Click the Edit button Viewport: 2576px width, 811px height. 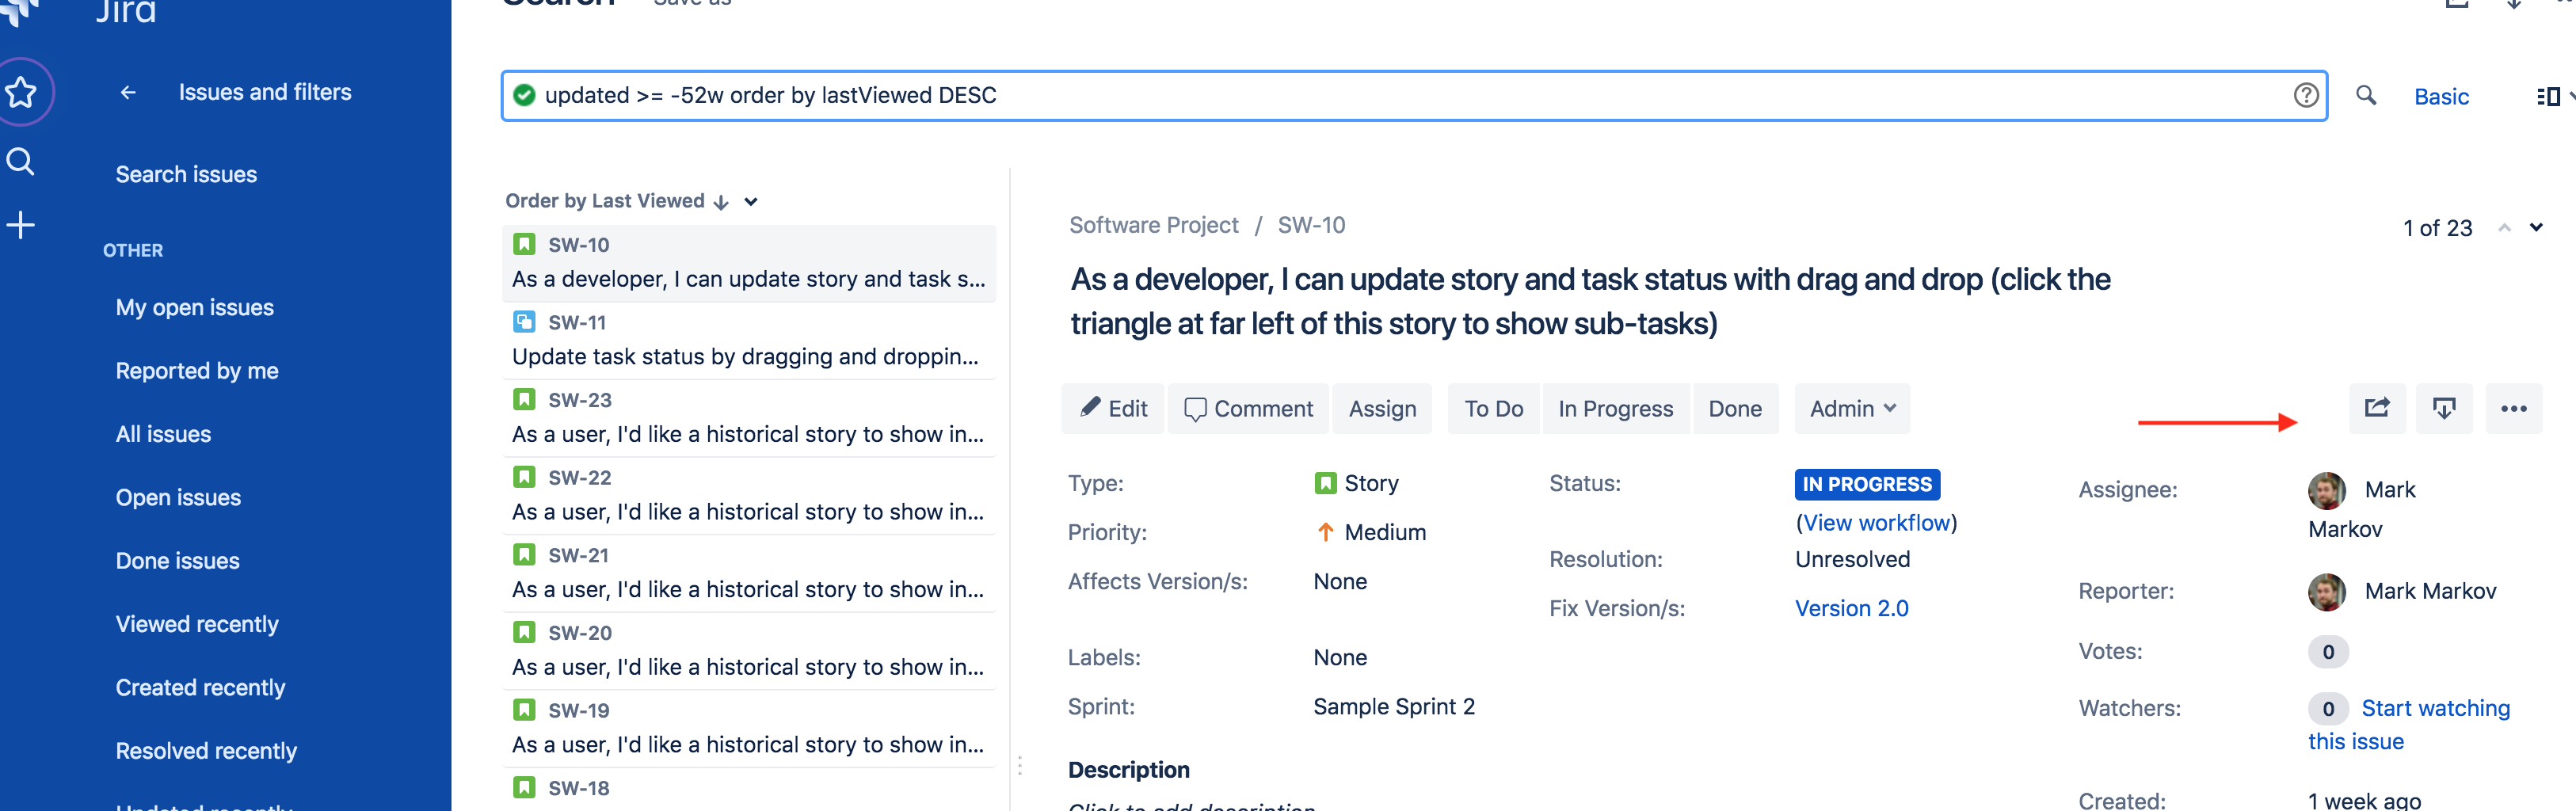pyautogui.click(x=1112, y=408)
